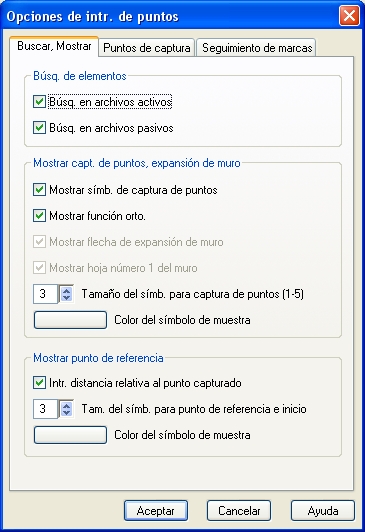Open the Puntos de captura tab
This screenshot has height=532, width=365.
point(147,48)
